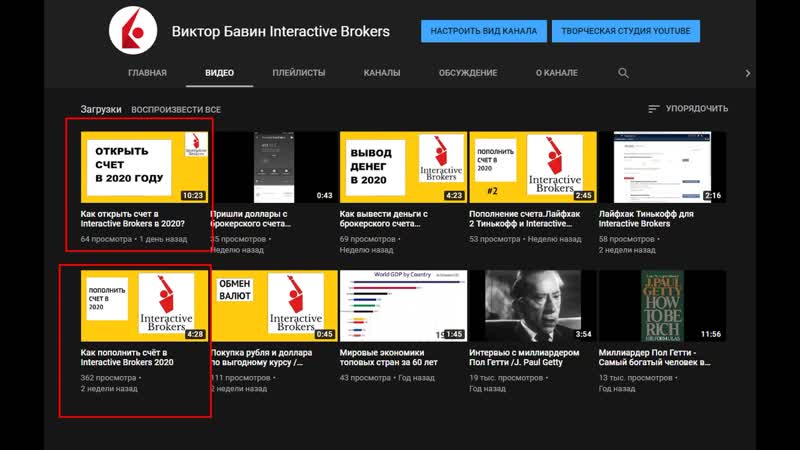Switch to the О канале tab
The image size is (800, 450).
557,73
